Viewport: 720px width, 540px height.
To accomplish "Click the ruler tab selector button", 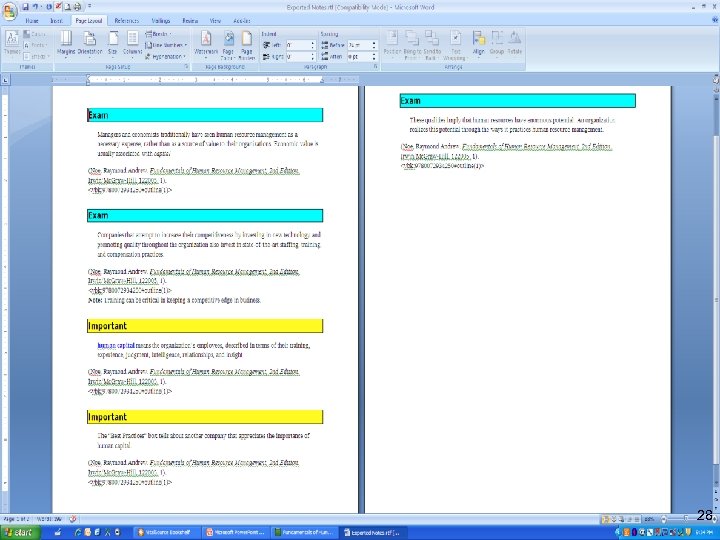I will click(5, 80).
